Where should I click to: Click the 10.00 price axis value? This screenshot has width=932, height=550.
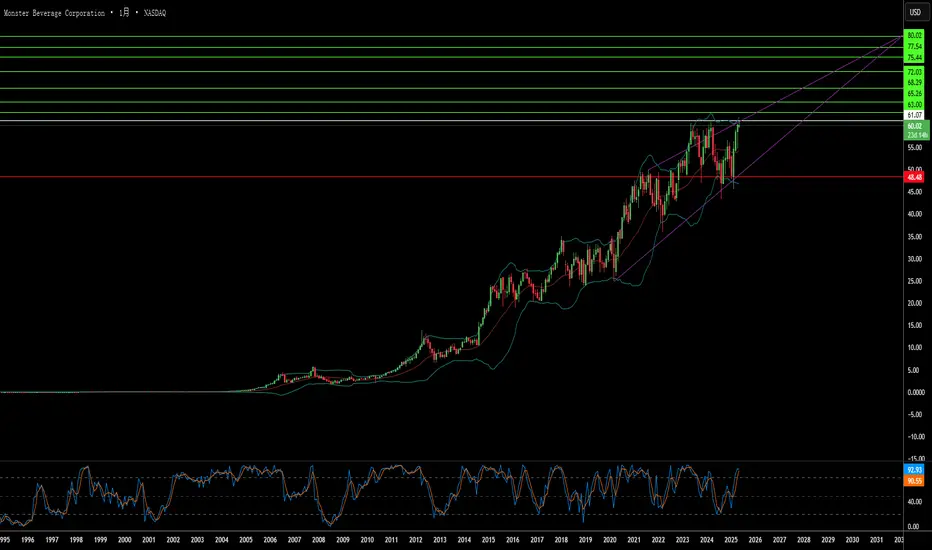[915, 348]
